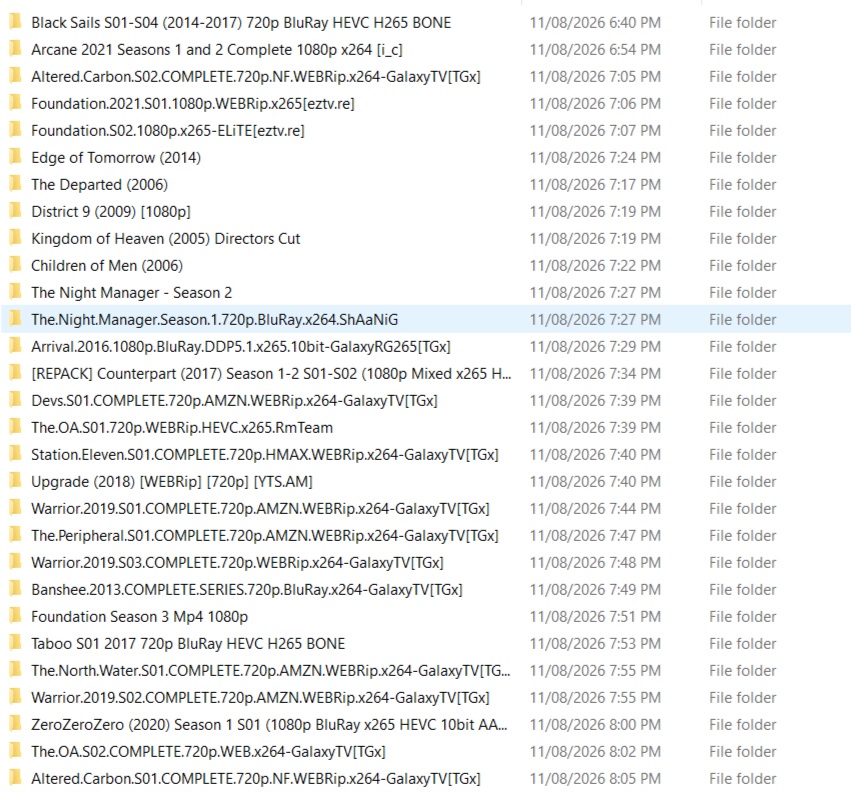
Task: Select The.OA.S02.COMPLETE.720p.WEB folder name
Action: [x=208, y=752]
